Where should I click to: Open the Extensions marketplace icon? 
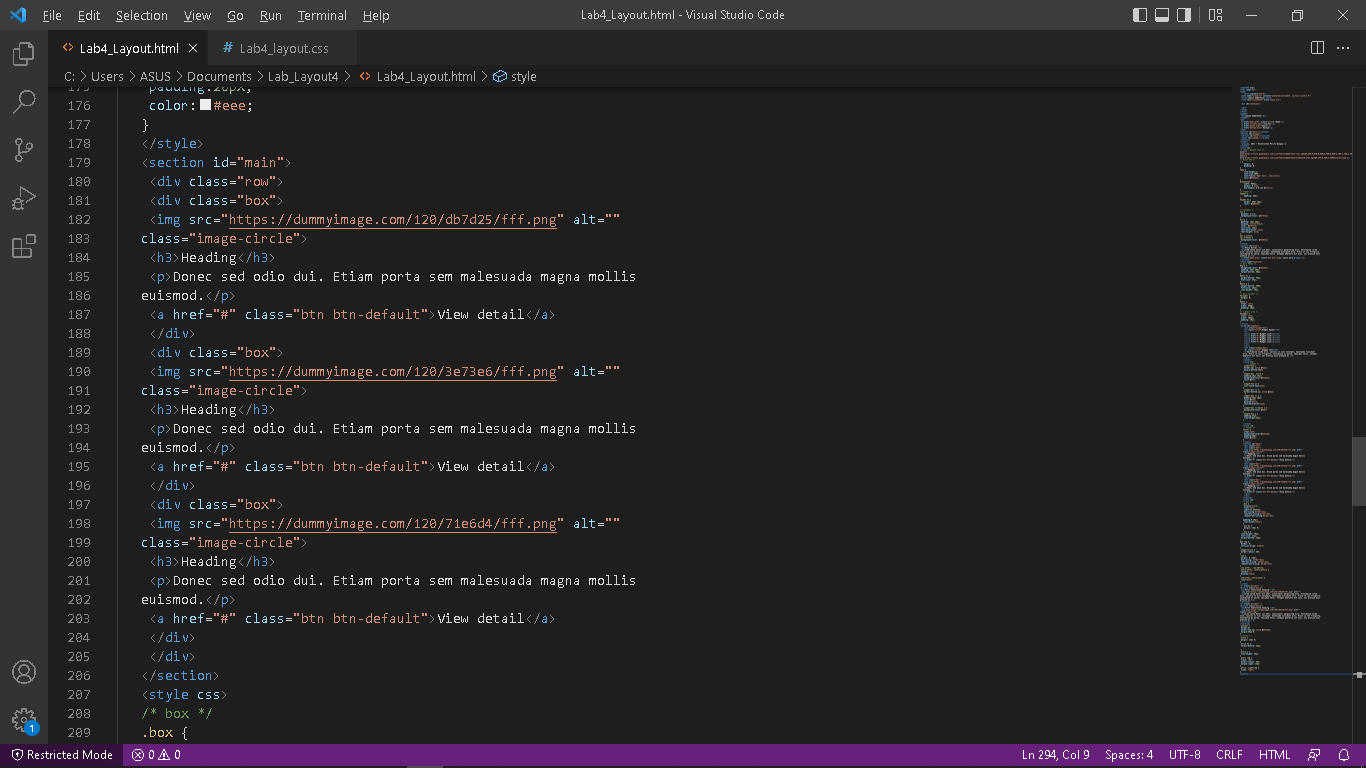click(24, 246)
